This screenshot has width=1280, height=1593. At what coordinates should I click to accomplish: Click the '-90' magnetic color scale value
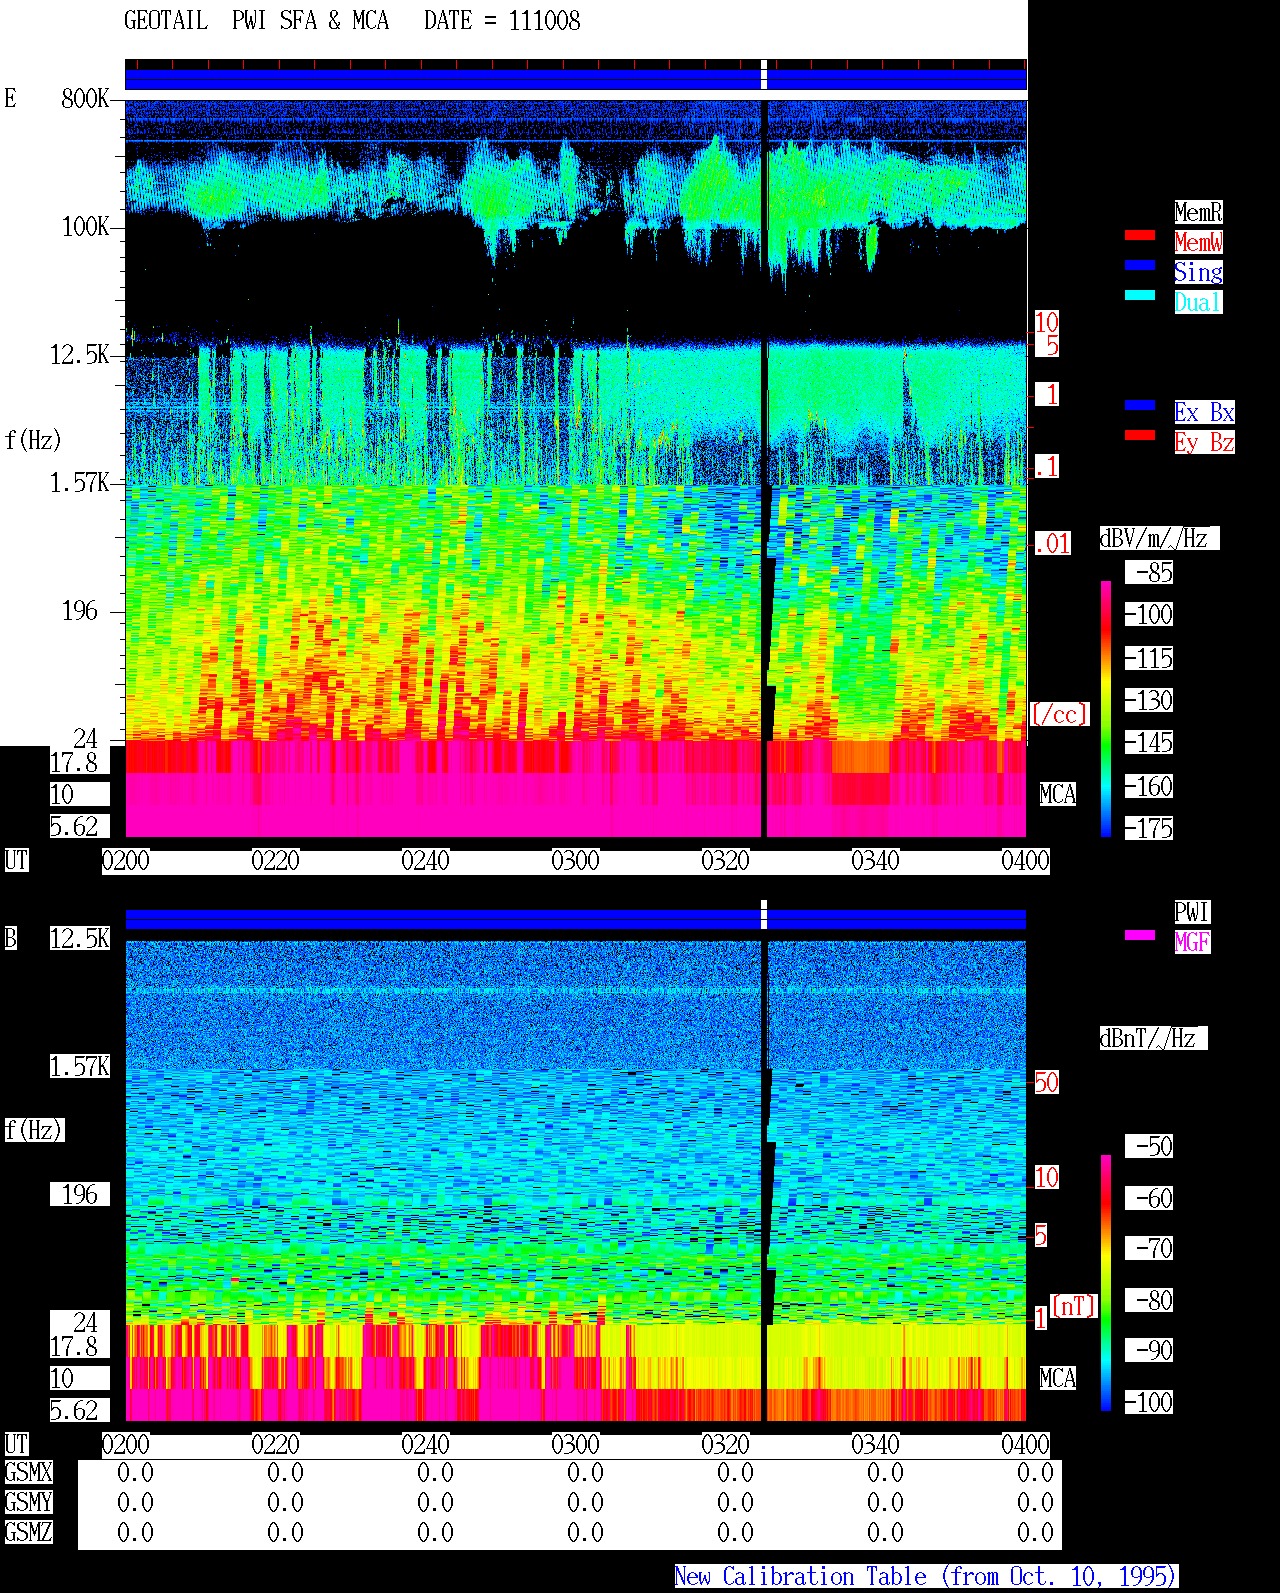click(x=1149, y=1350)
